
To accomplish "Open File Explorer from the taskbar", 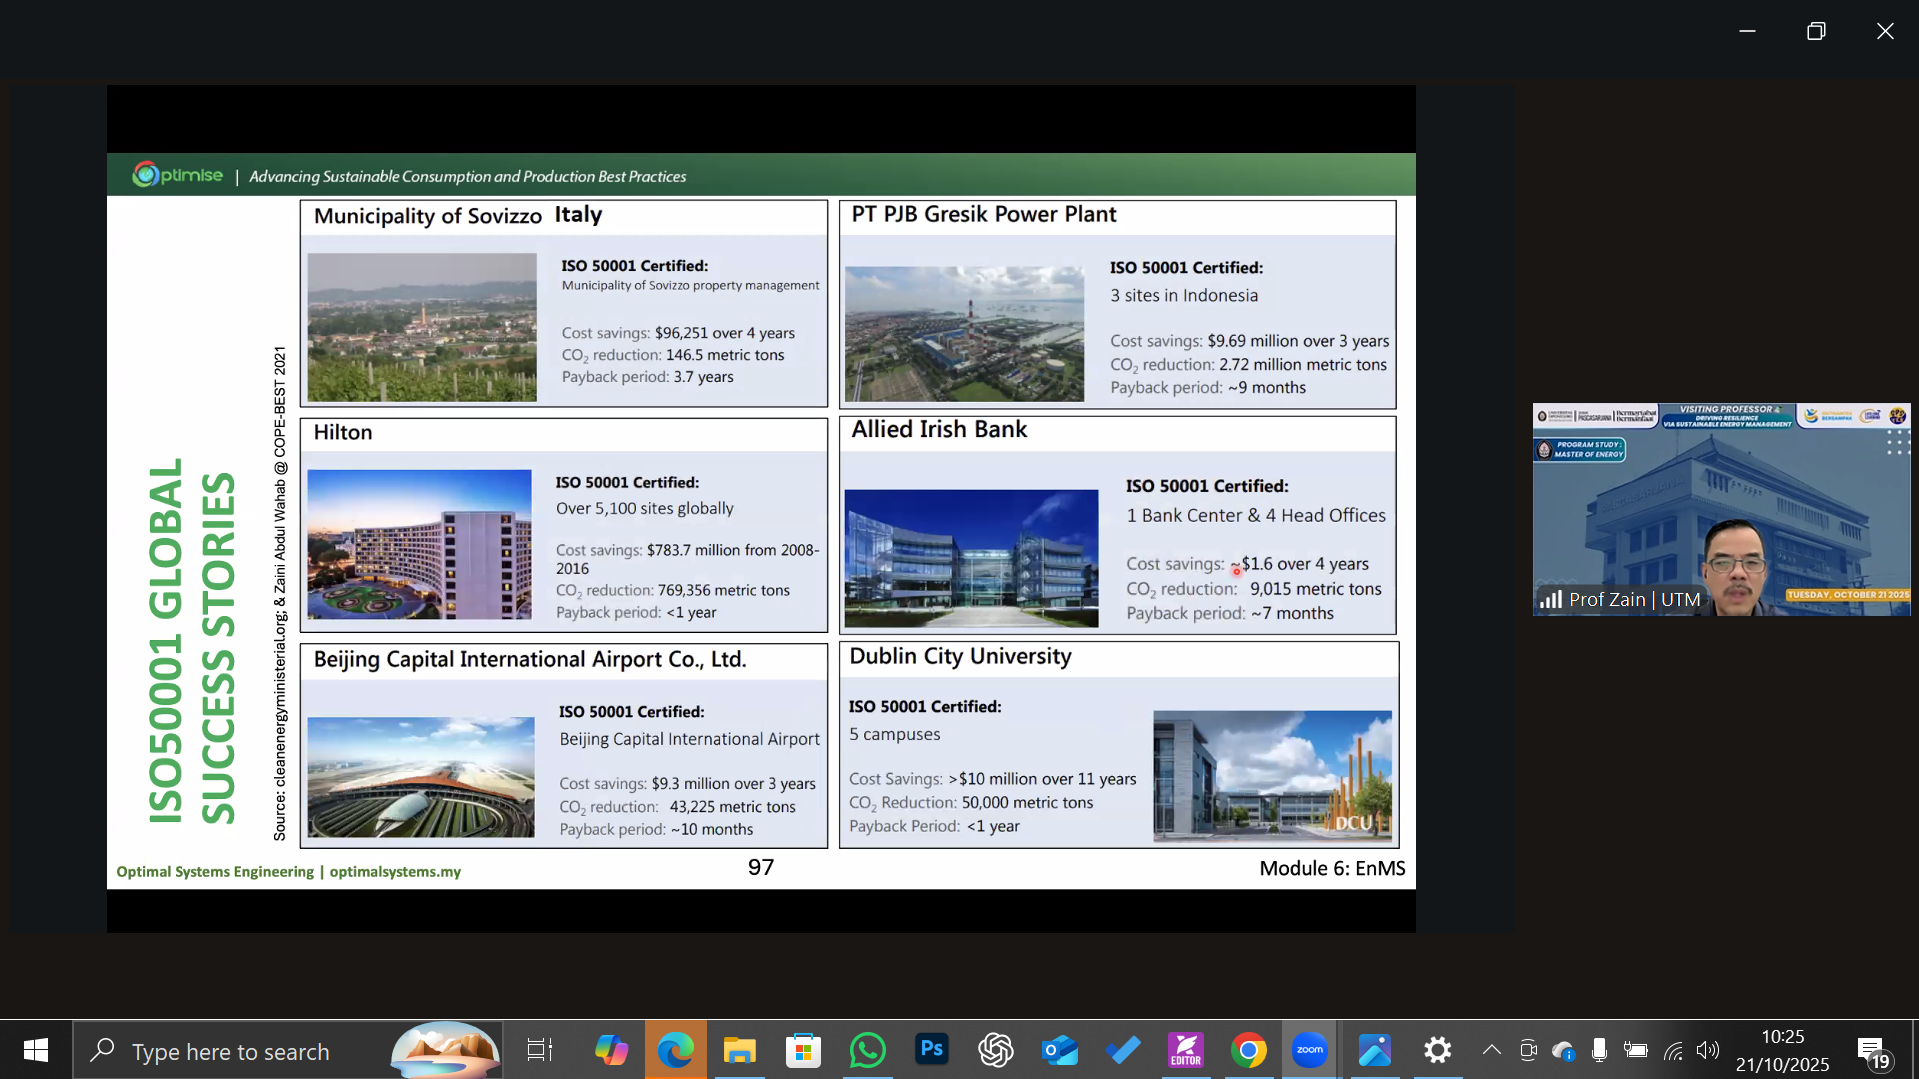I will [739, 1050].
